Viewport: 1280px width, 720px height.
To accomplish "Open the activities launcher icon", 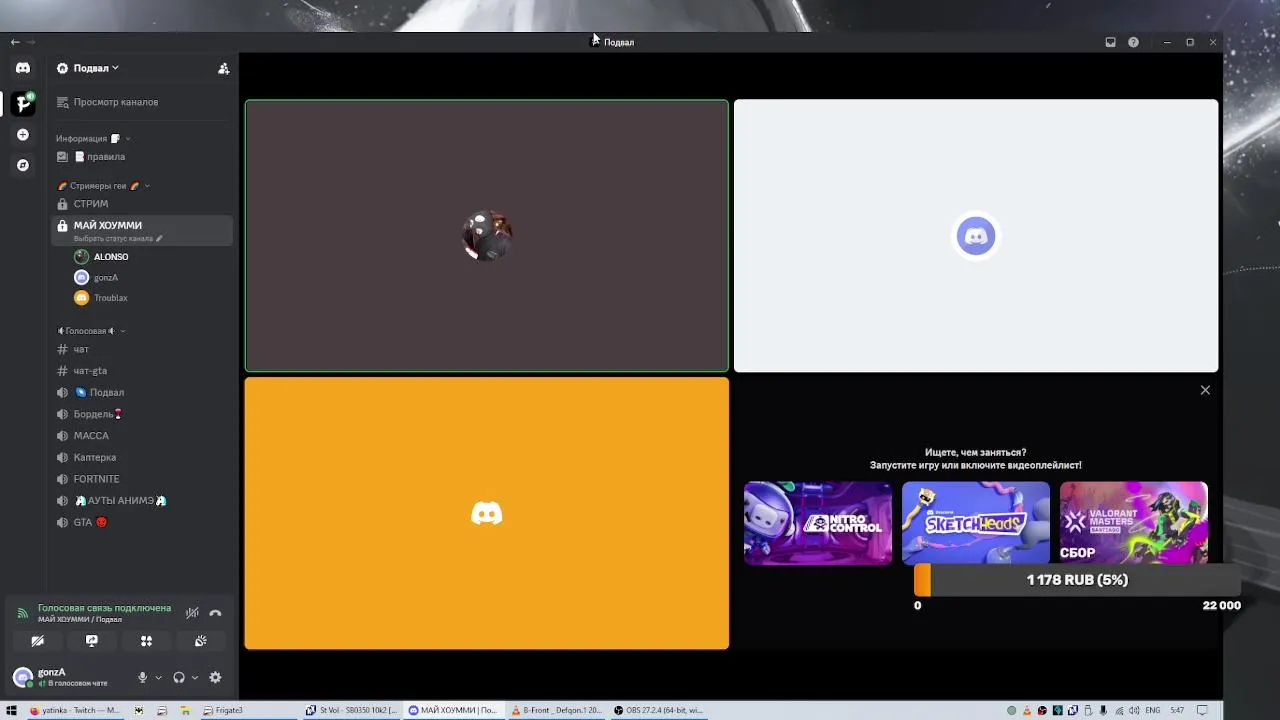I will (146, 641).
